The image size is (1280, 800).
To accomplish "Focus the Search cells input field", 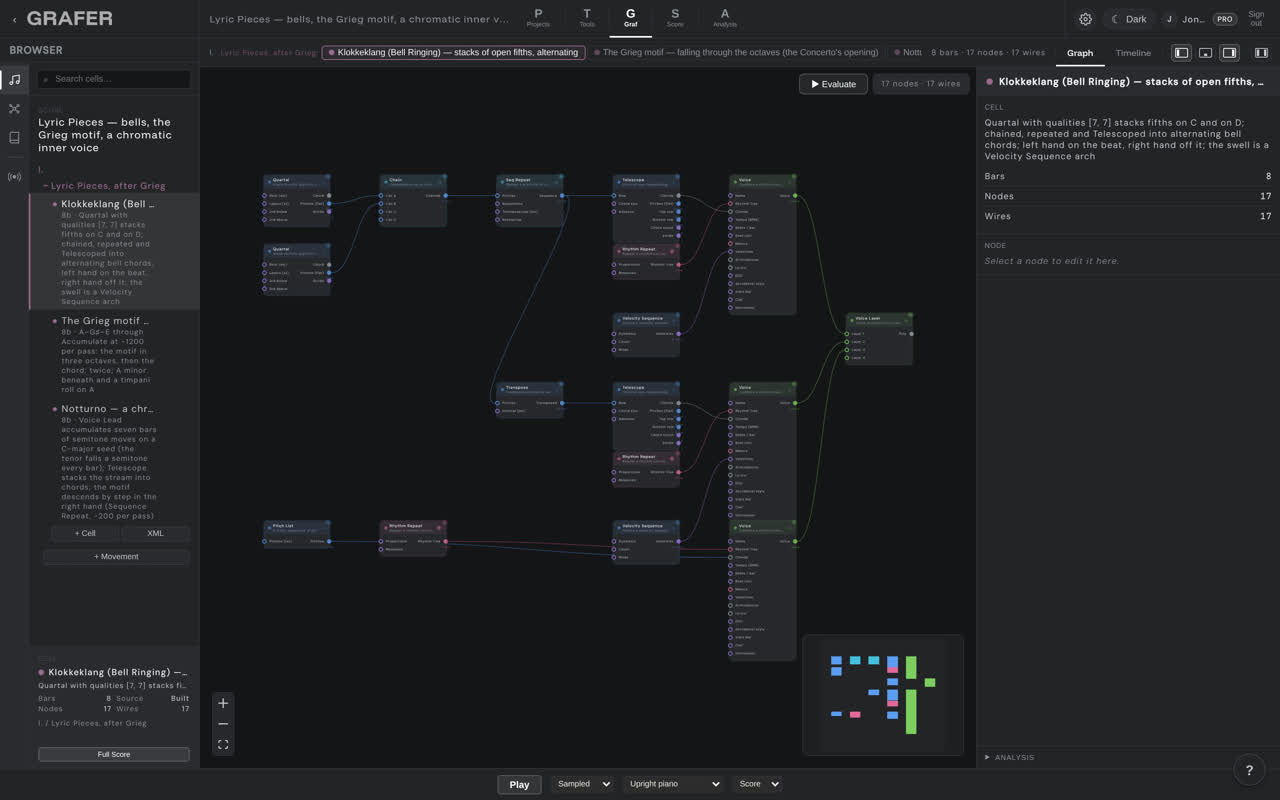I will click(114, 79).
